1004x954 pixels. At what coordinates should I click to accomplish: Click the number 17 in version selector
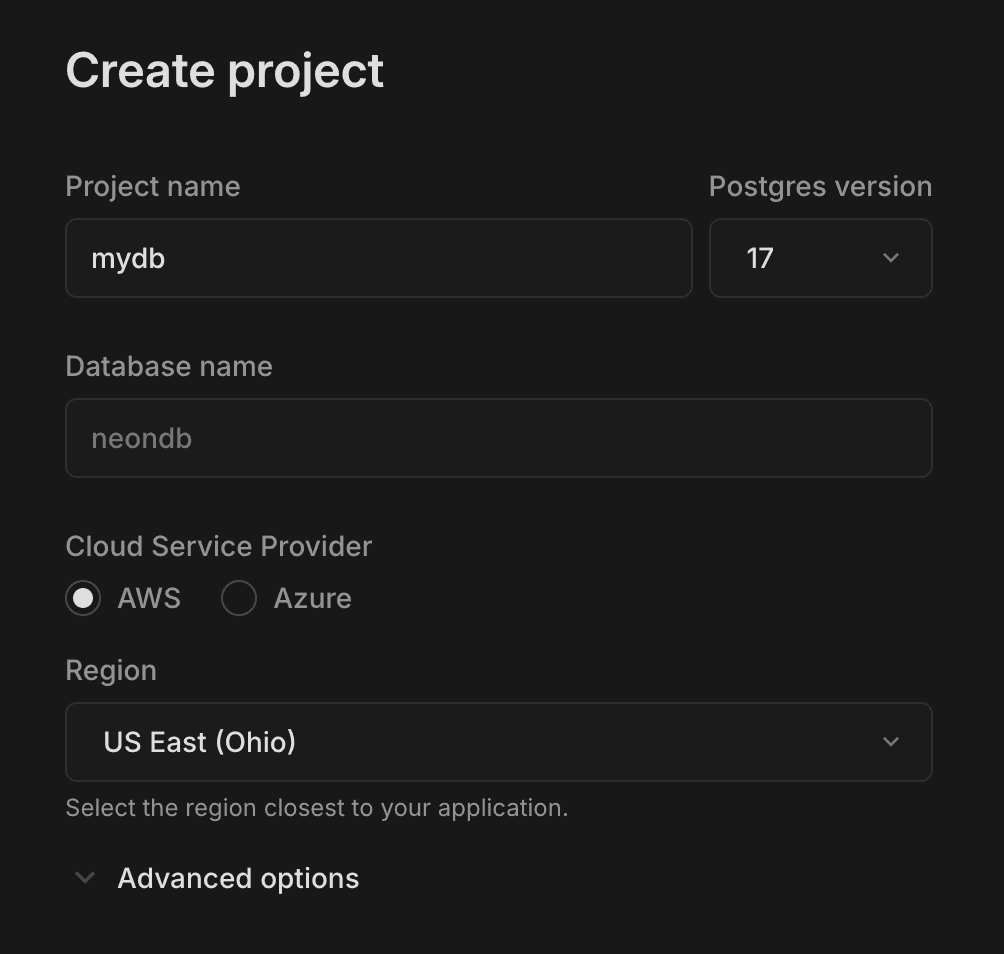point(760,258)
